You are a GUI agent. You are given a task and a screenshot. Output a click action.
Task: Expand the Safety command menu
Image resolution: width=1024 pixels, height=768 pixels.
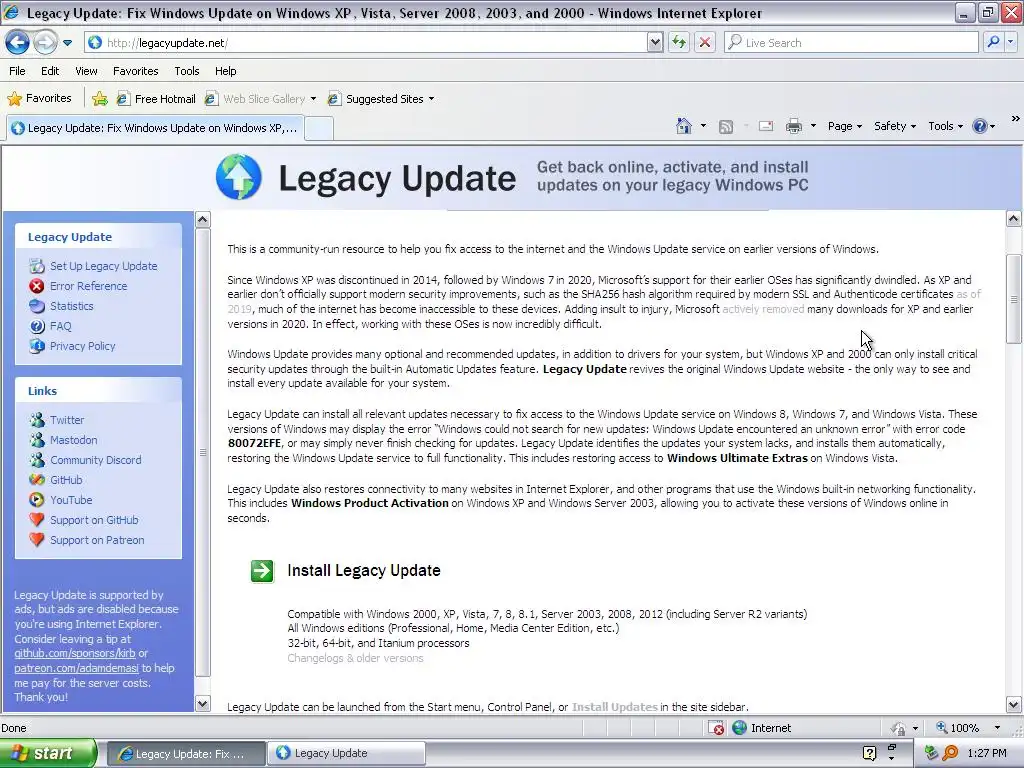(895, 126)
